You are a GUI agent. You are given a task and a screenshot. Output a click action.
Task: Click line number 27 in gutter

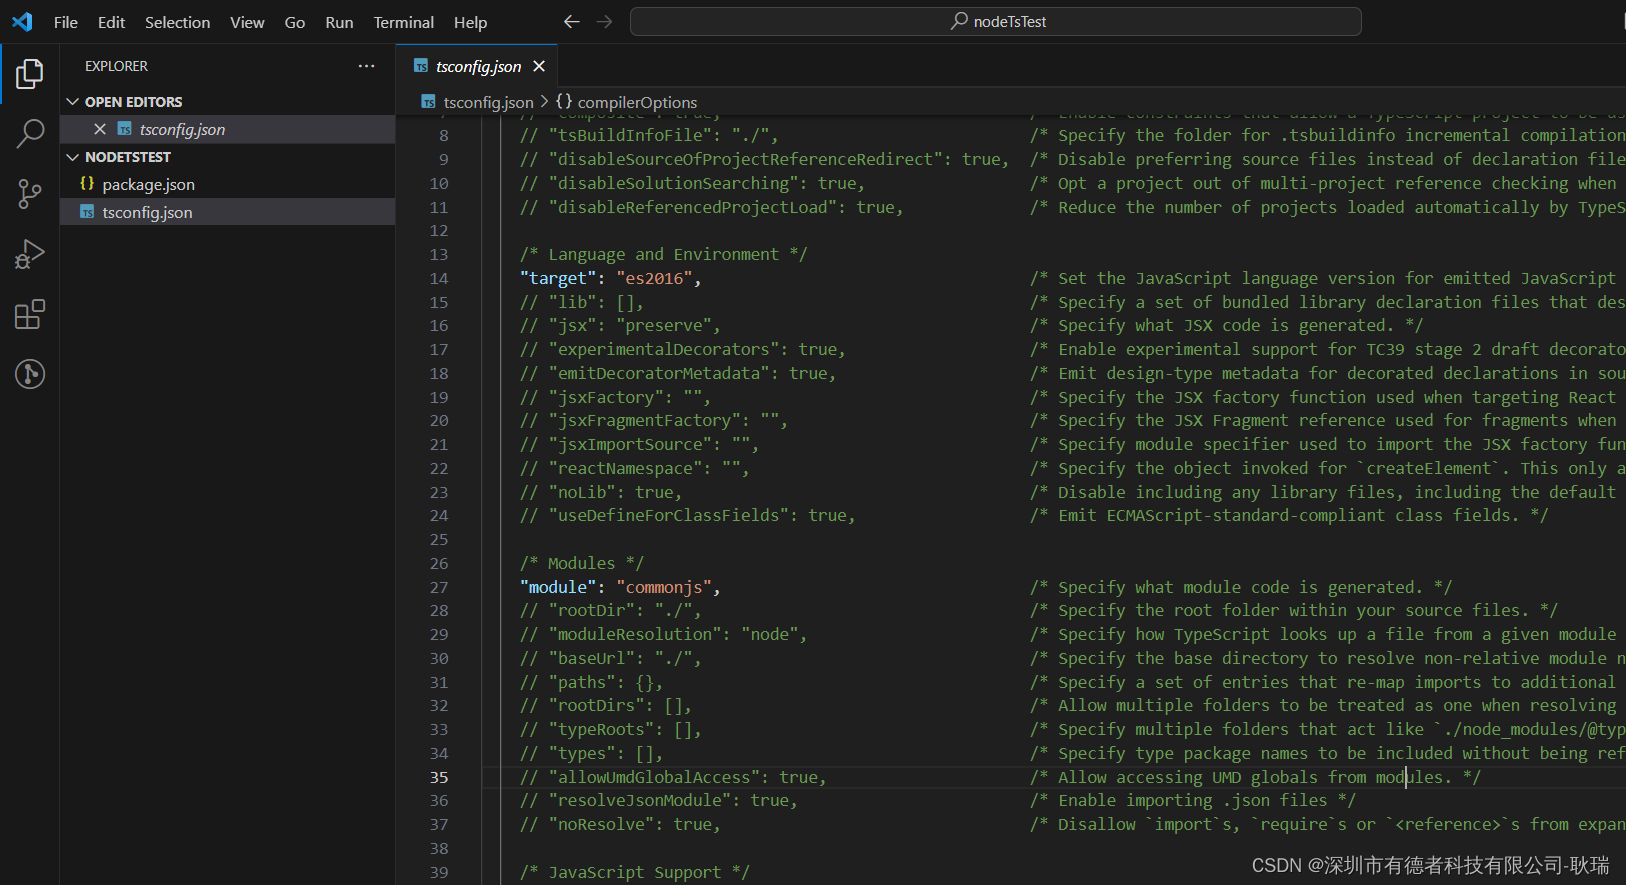[439, 587]
